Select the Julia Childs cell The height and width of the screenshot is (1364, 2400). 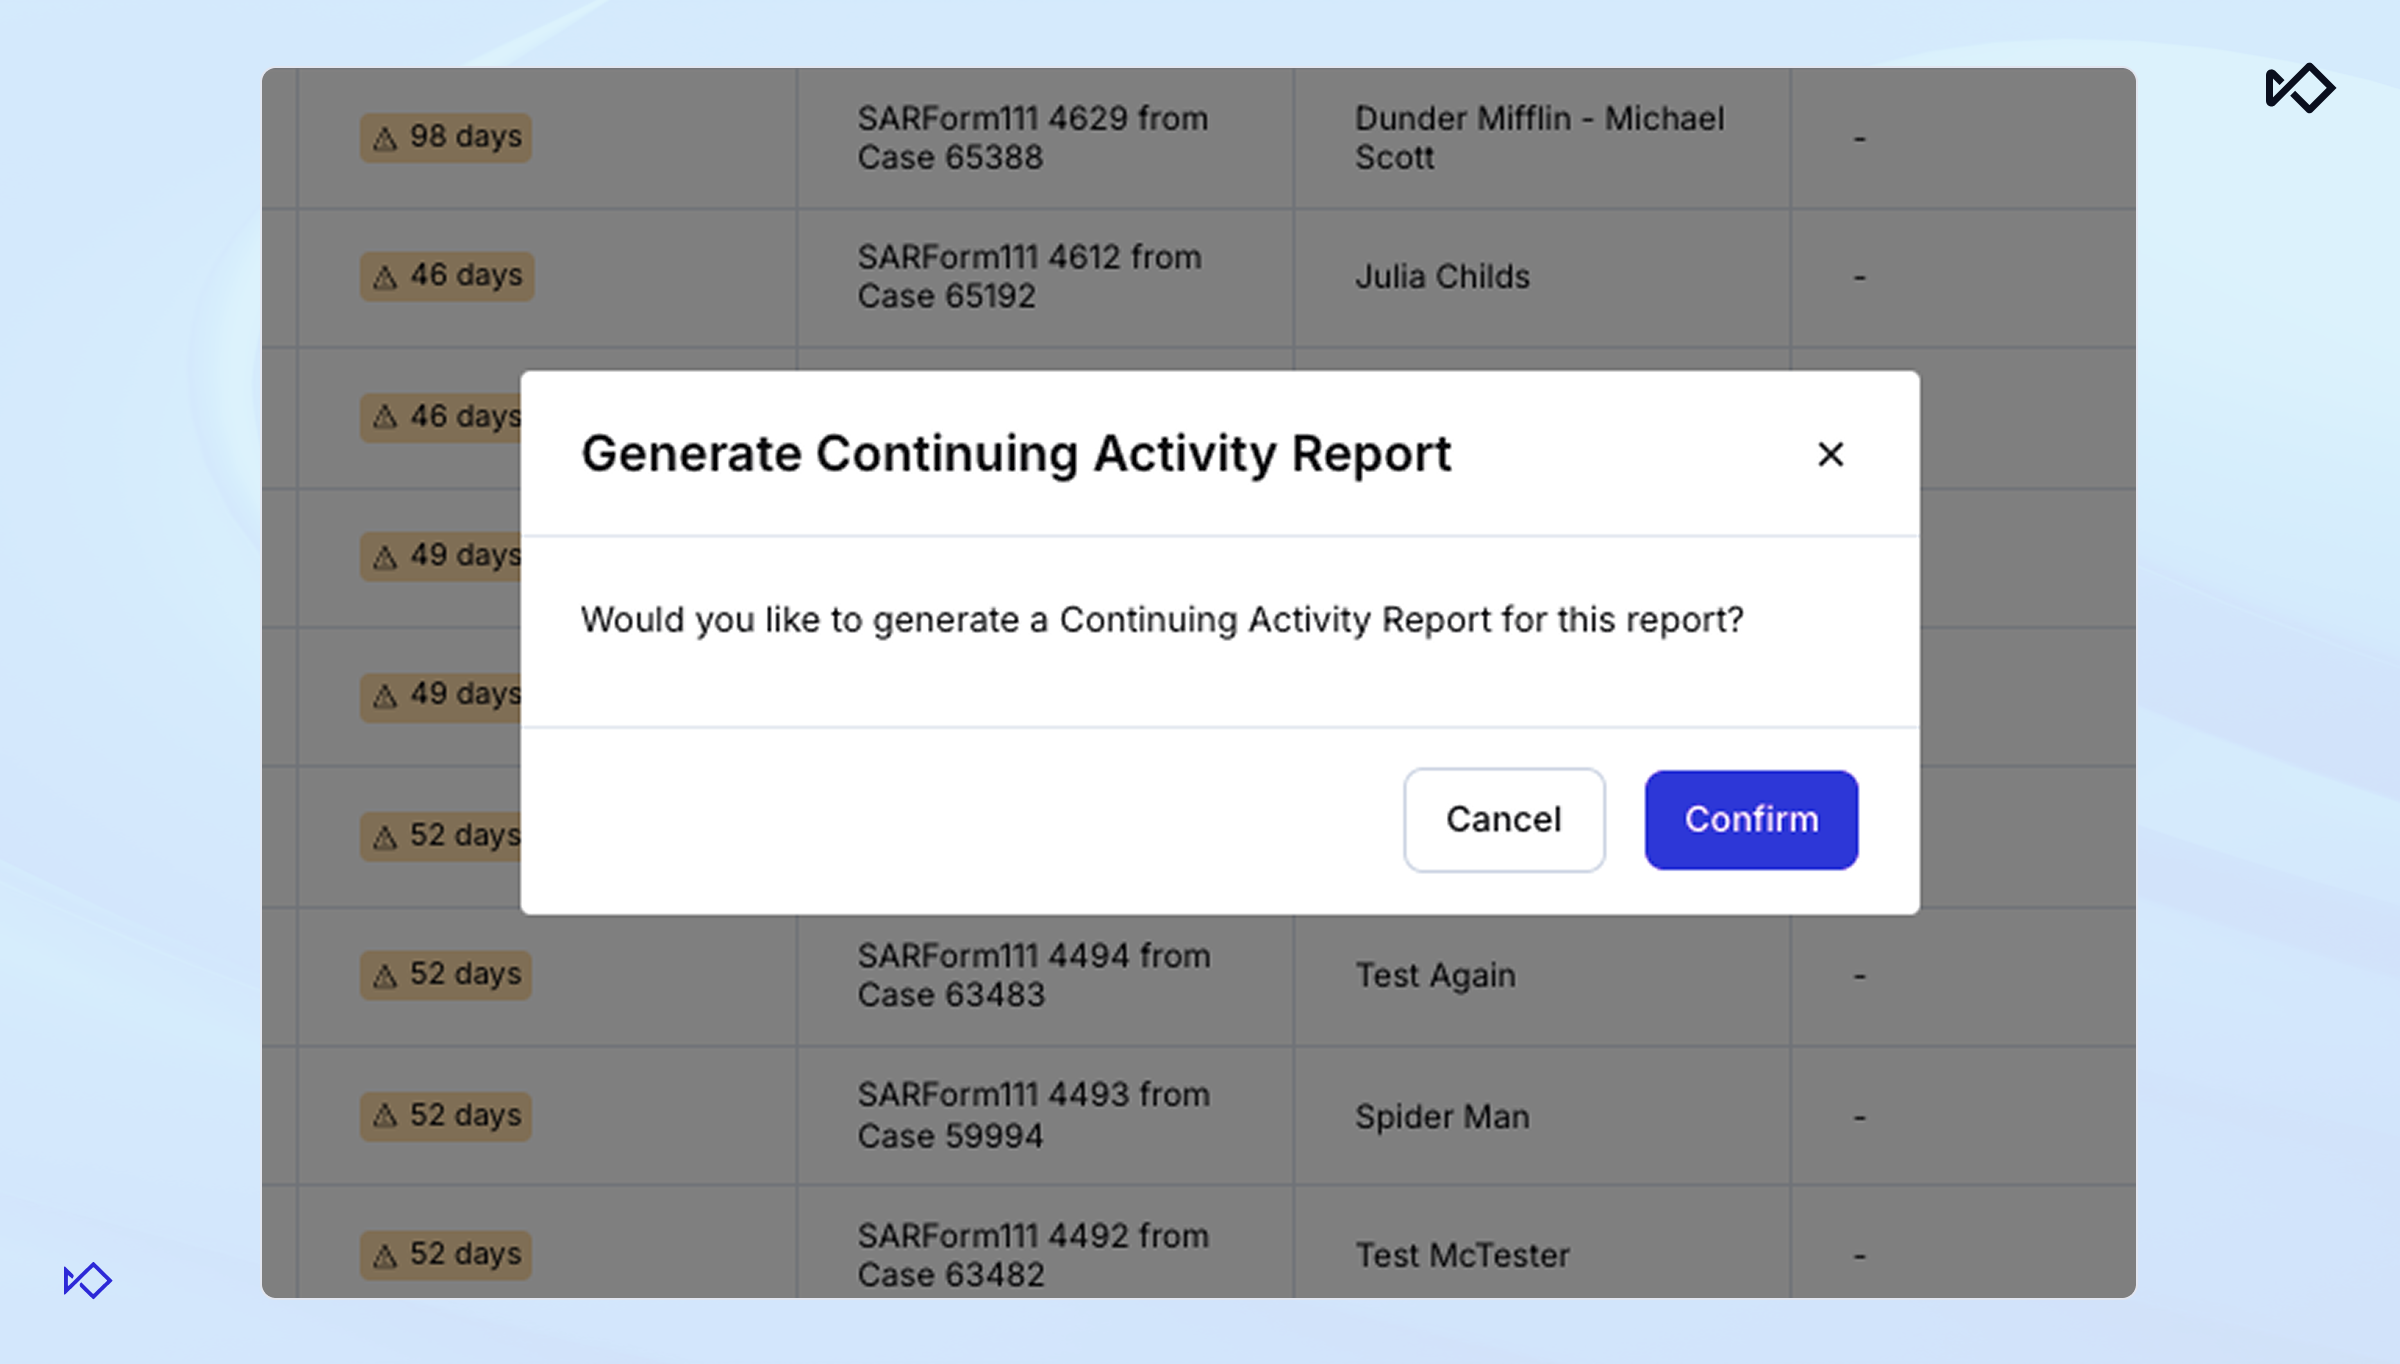tap(1441, 276)
